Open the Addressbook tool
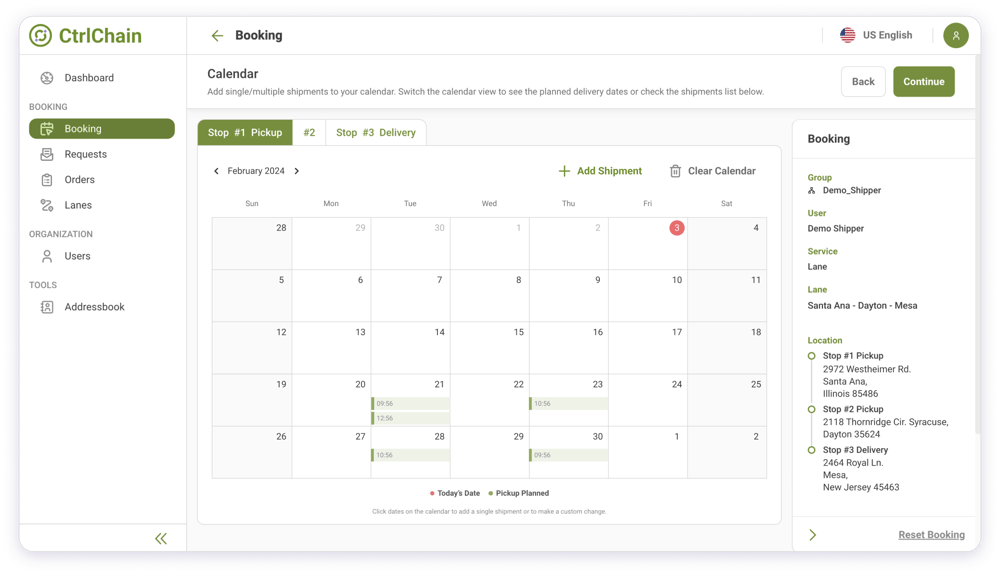 coord(94,307)
